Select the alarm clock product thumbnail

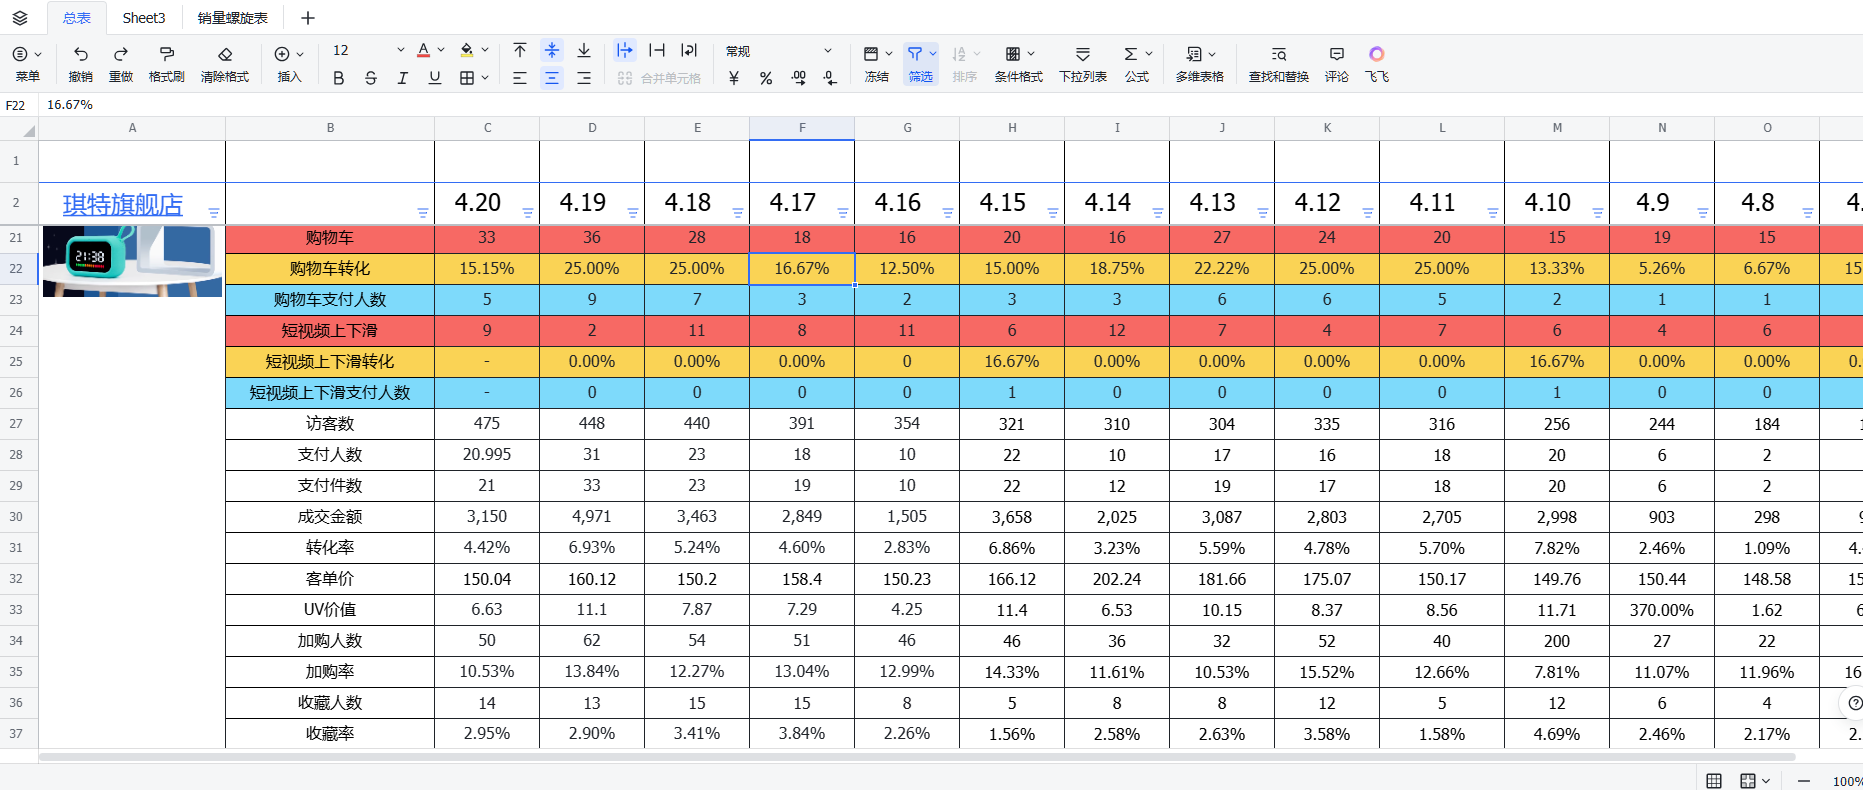(132, 261)
